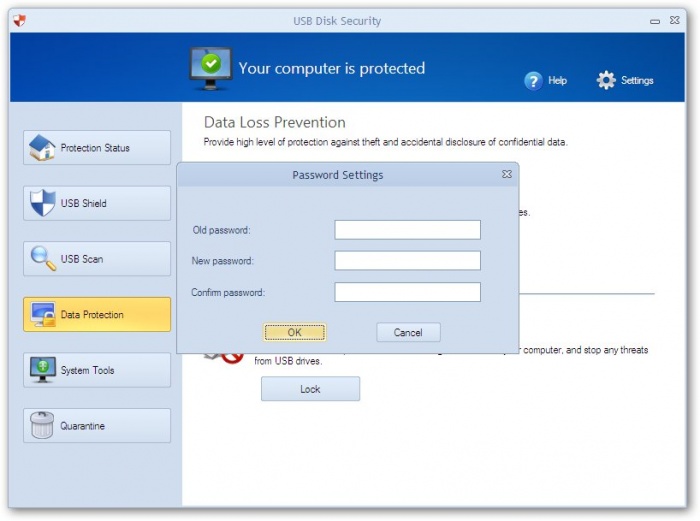Open the USB Shield section
The height and width of the screenshot is (521, 700).
(97, 203)
